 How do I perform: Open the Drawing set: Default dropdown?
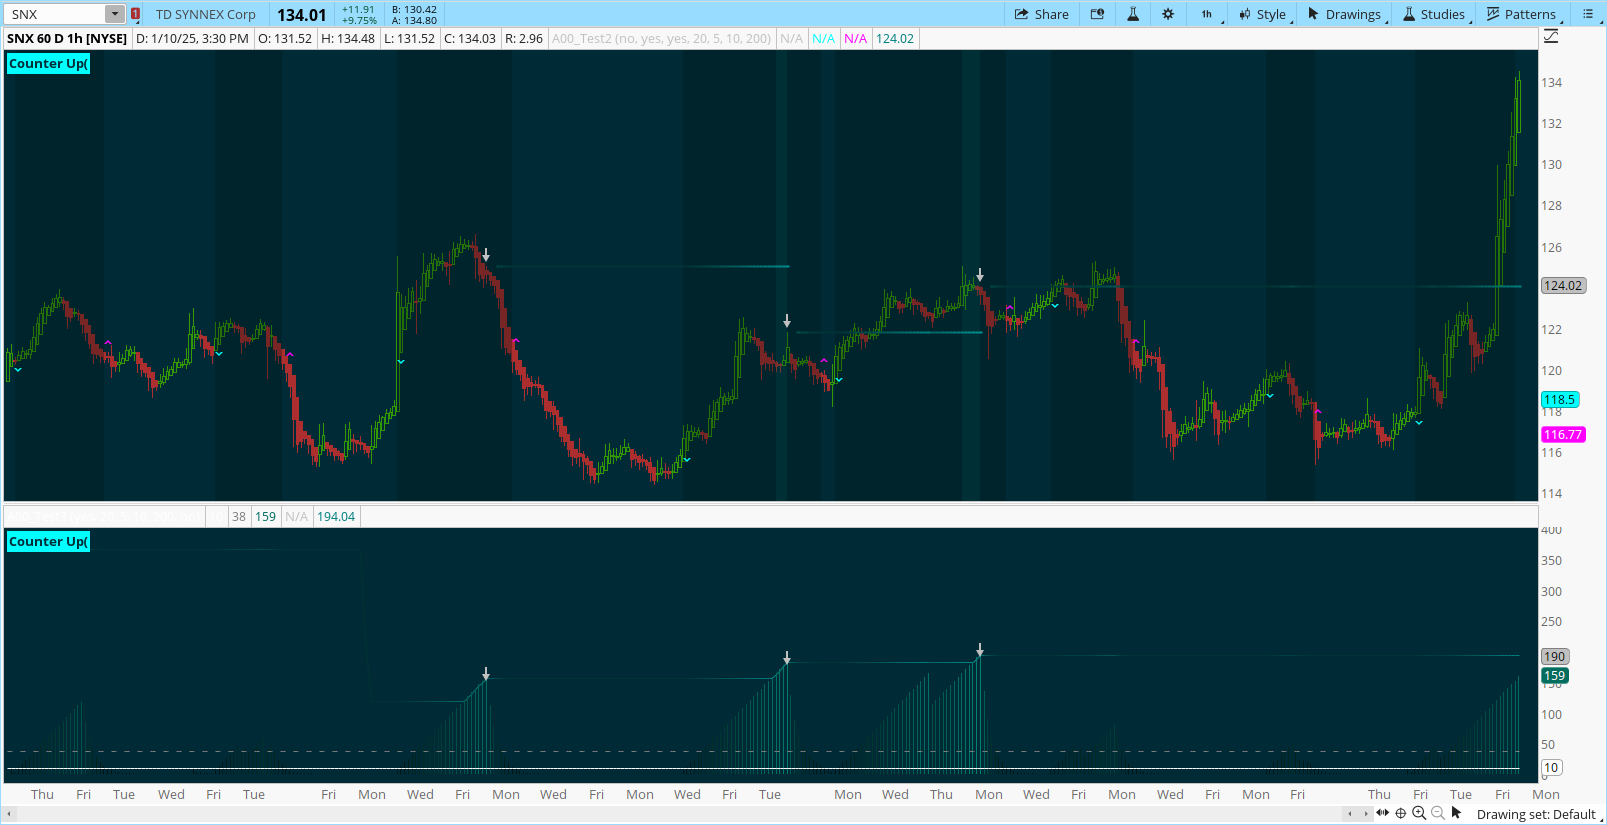pyautogui.click(x=1537, y=814)
